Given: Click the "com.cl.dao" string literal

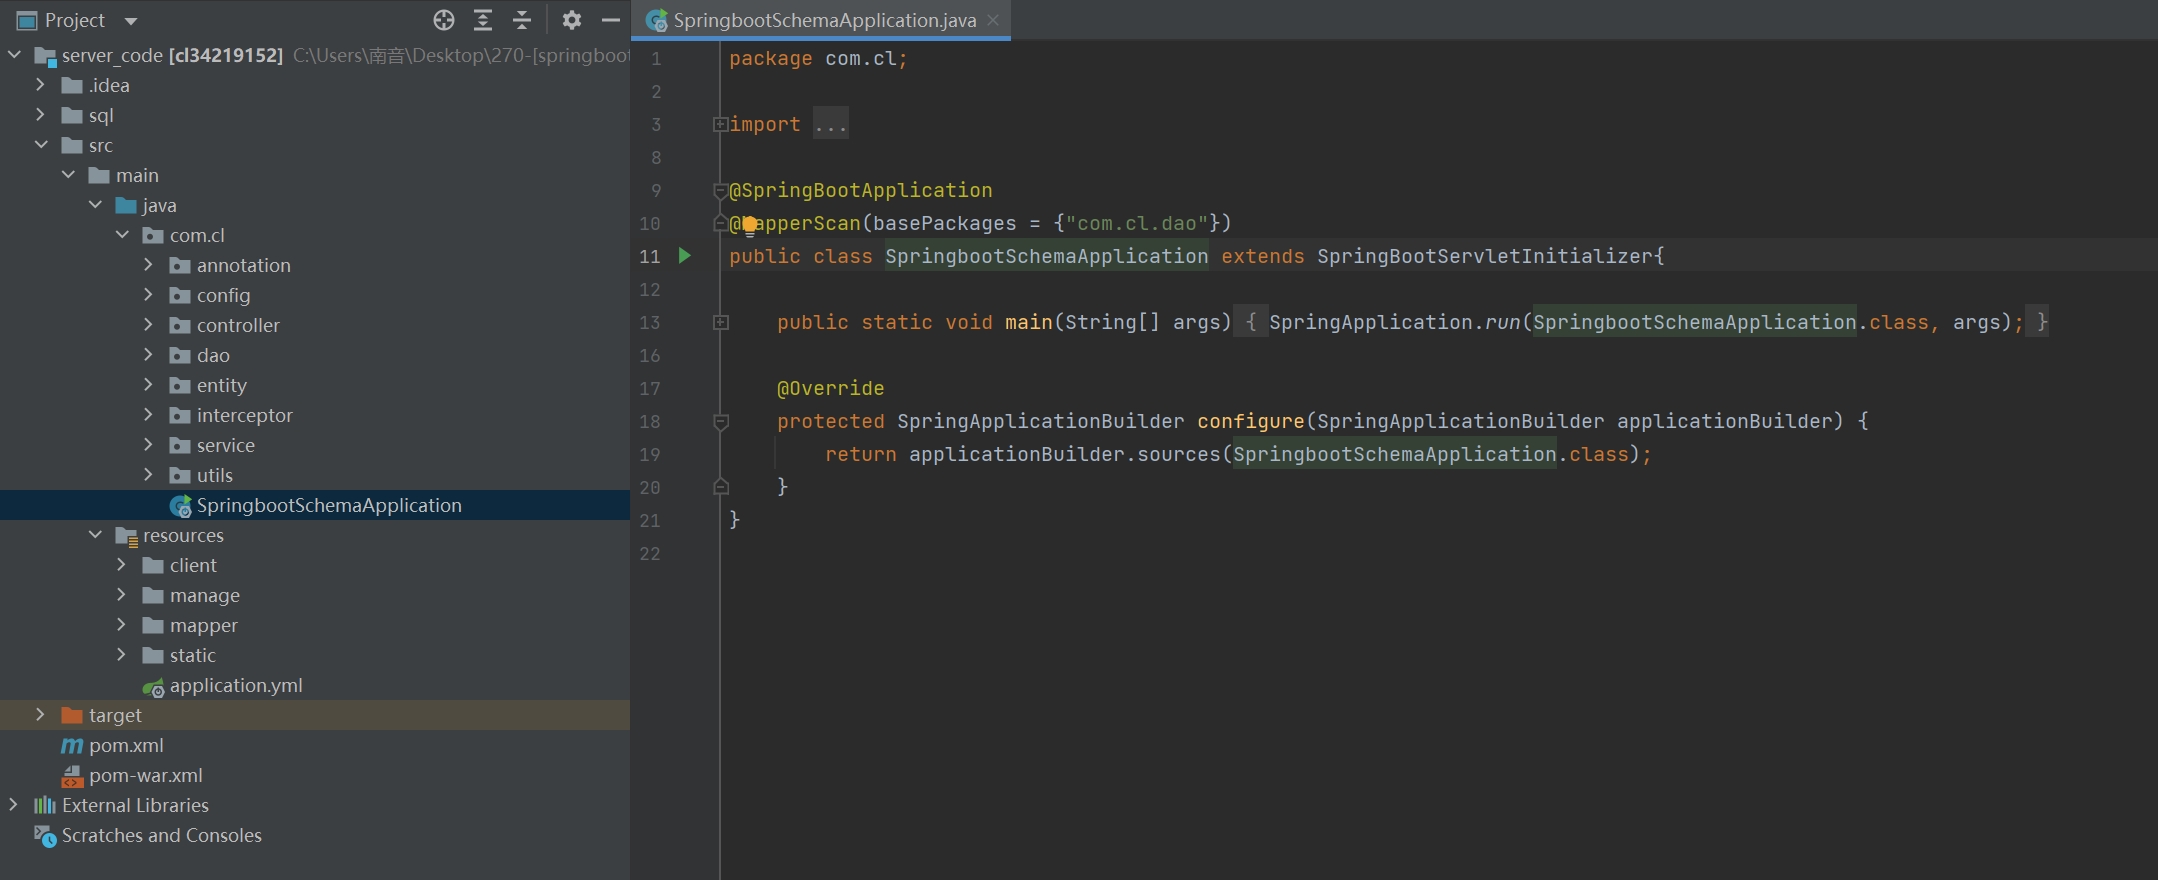Looking at the screenshot, I should 1137,223.
